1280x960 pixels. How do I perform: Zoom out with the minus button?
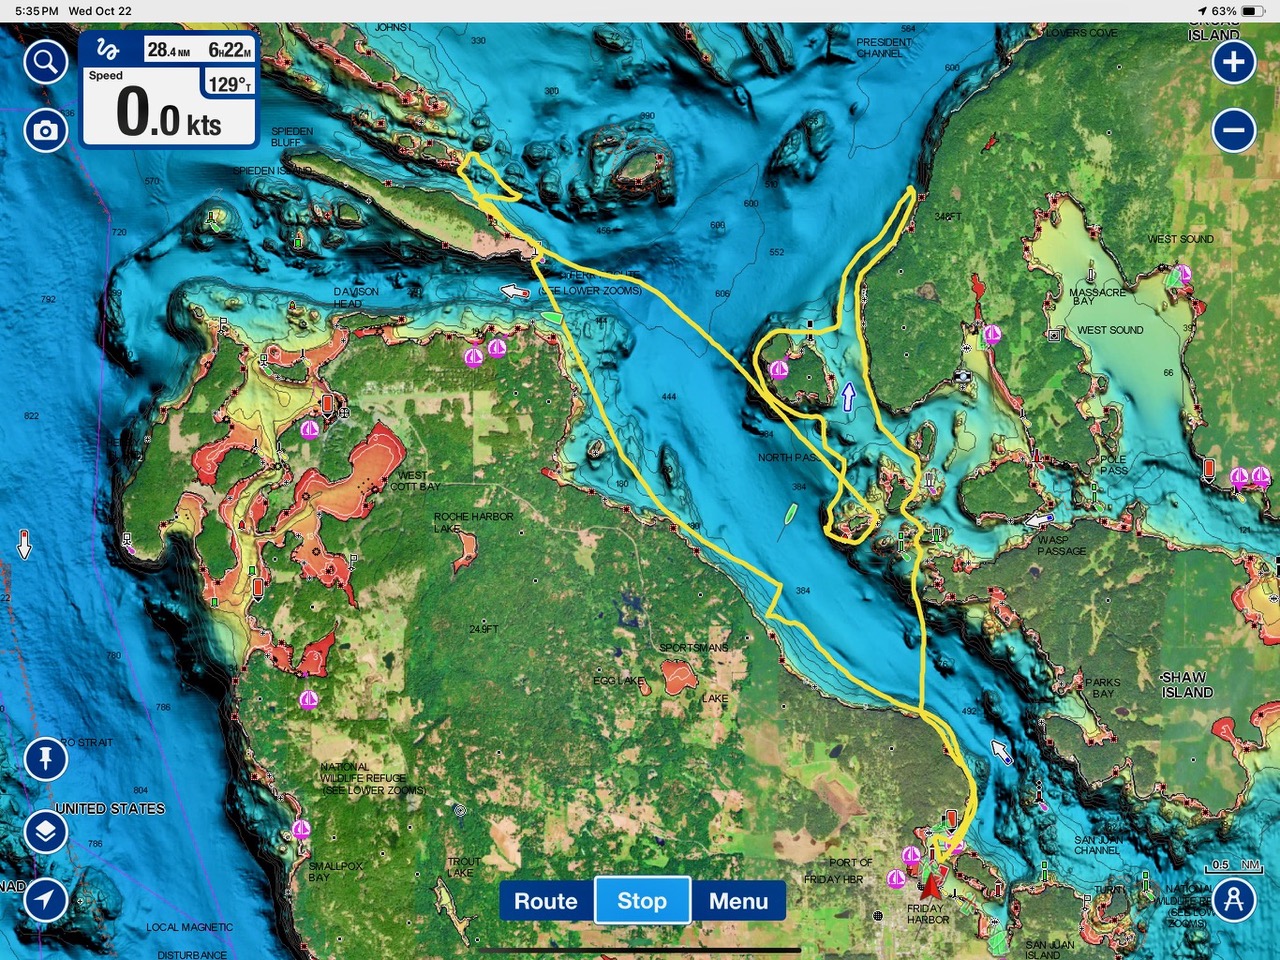[1234, 130]
